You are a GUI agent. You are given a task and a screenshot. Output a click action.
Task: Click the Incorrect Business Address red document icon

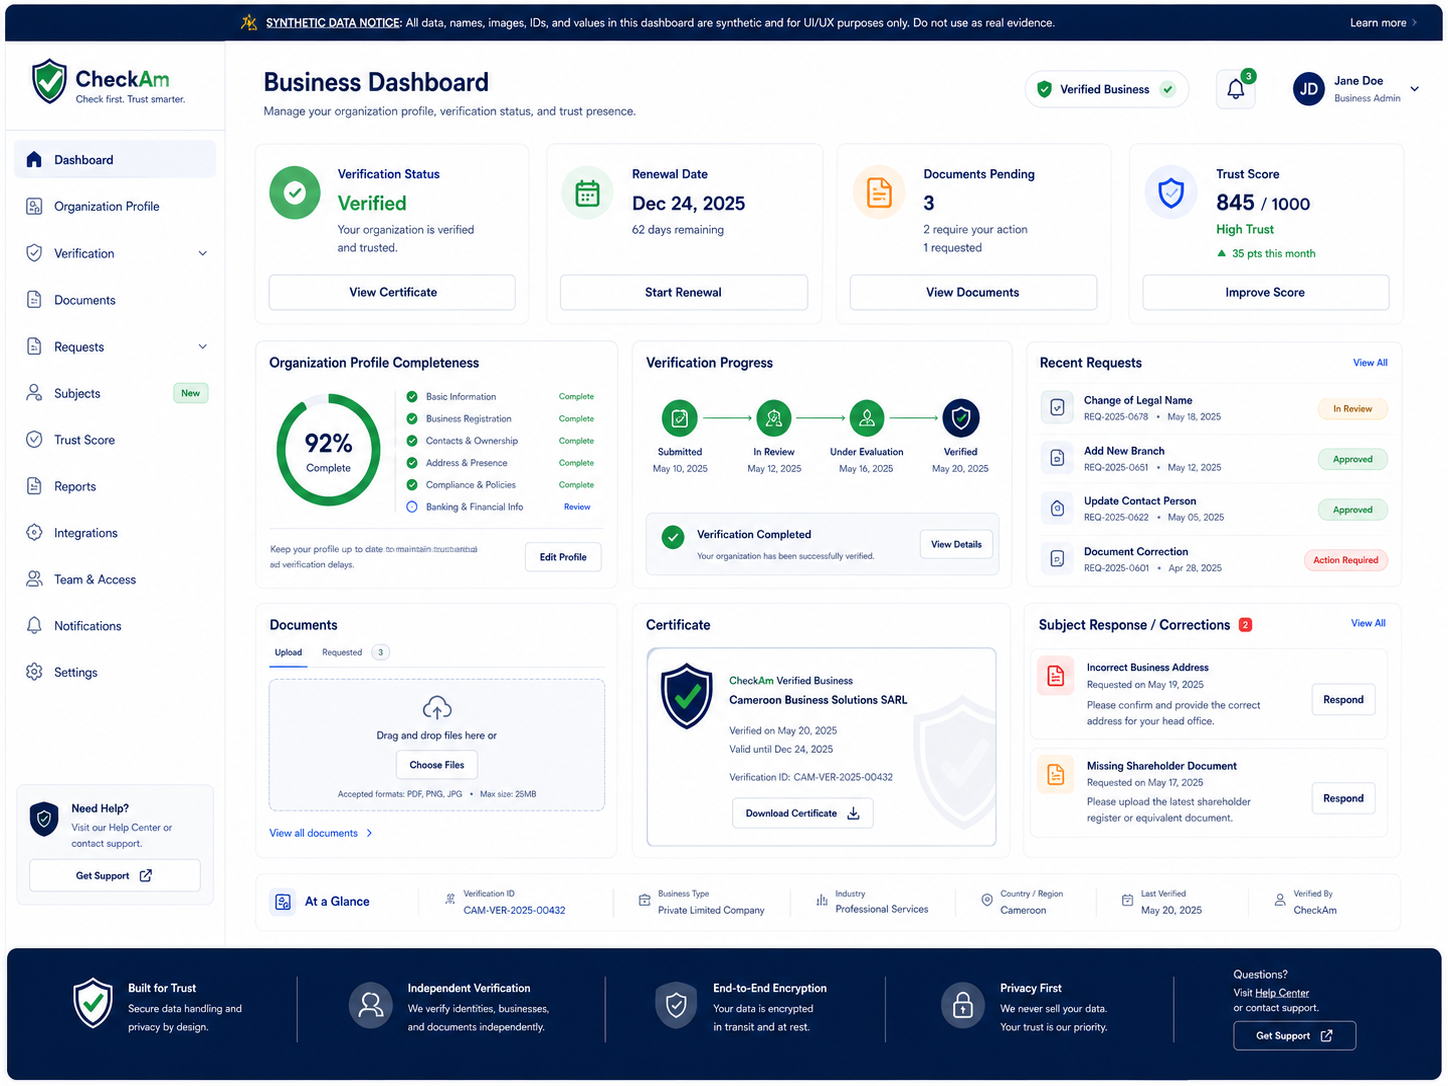point(1056,676)
